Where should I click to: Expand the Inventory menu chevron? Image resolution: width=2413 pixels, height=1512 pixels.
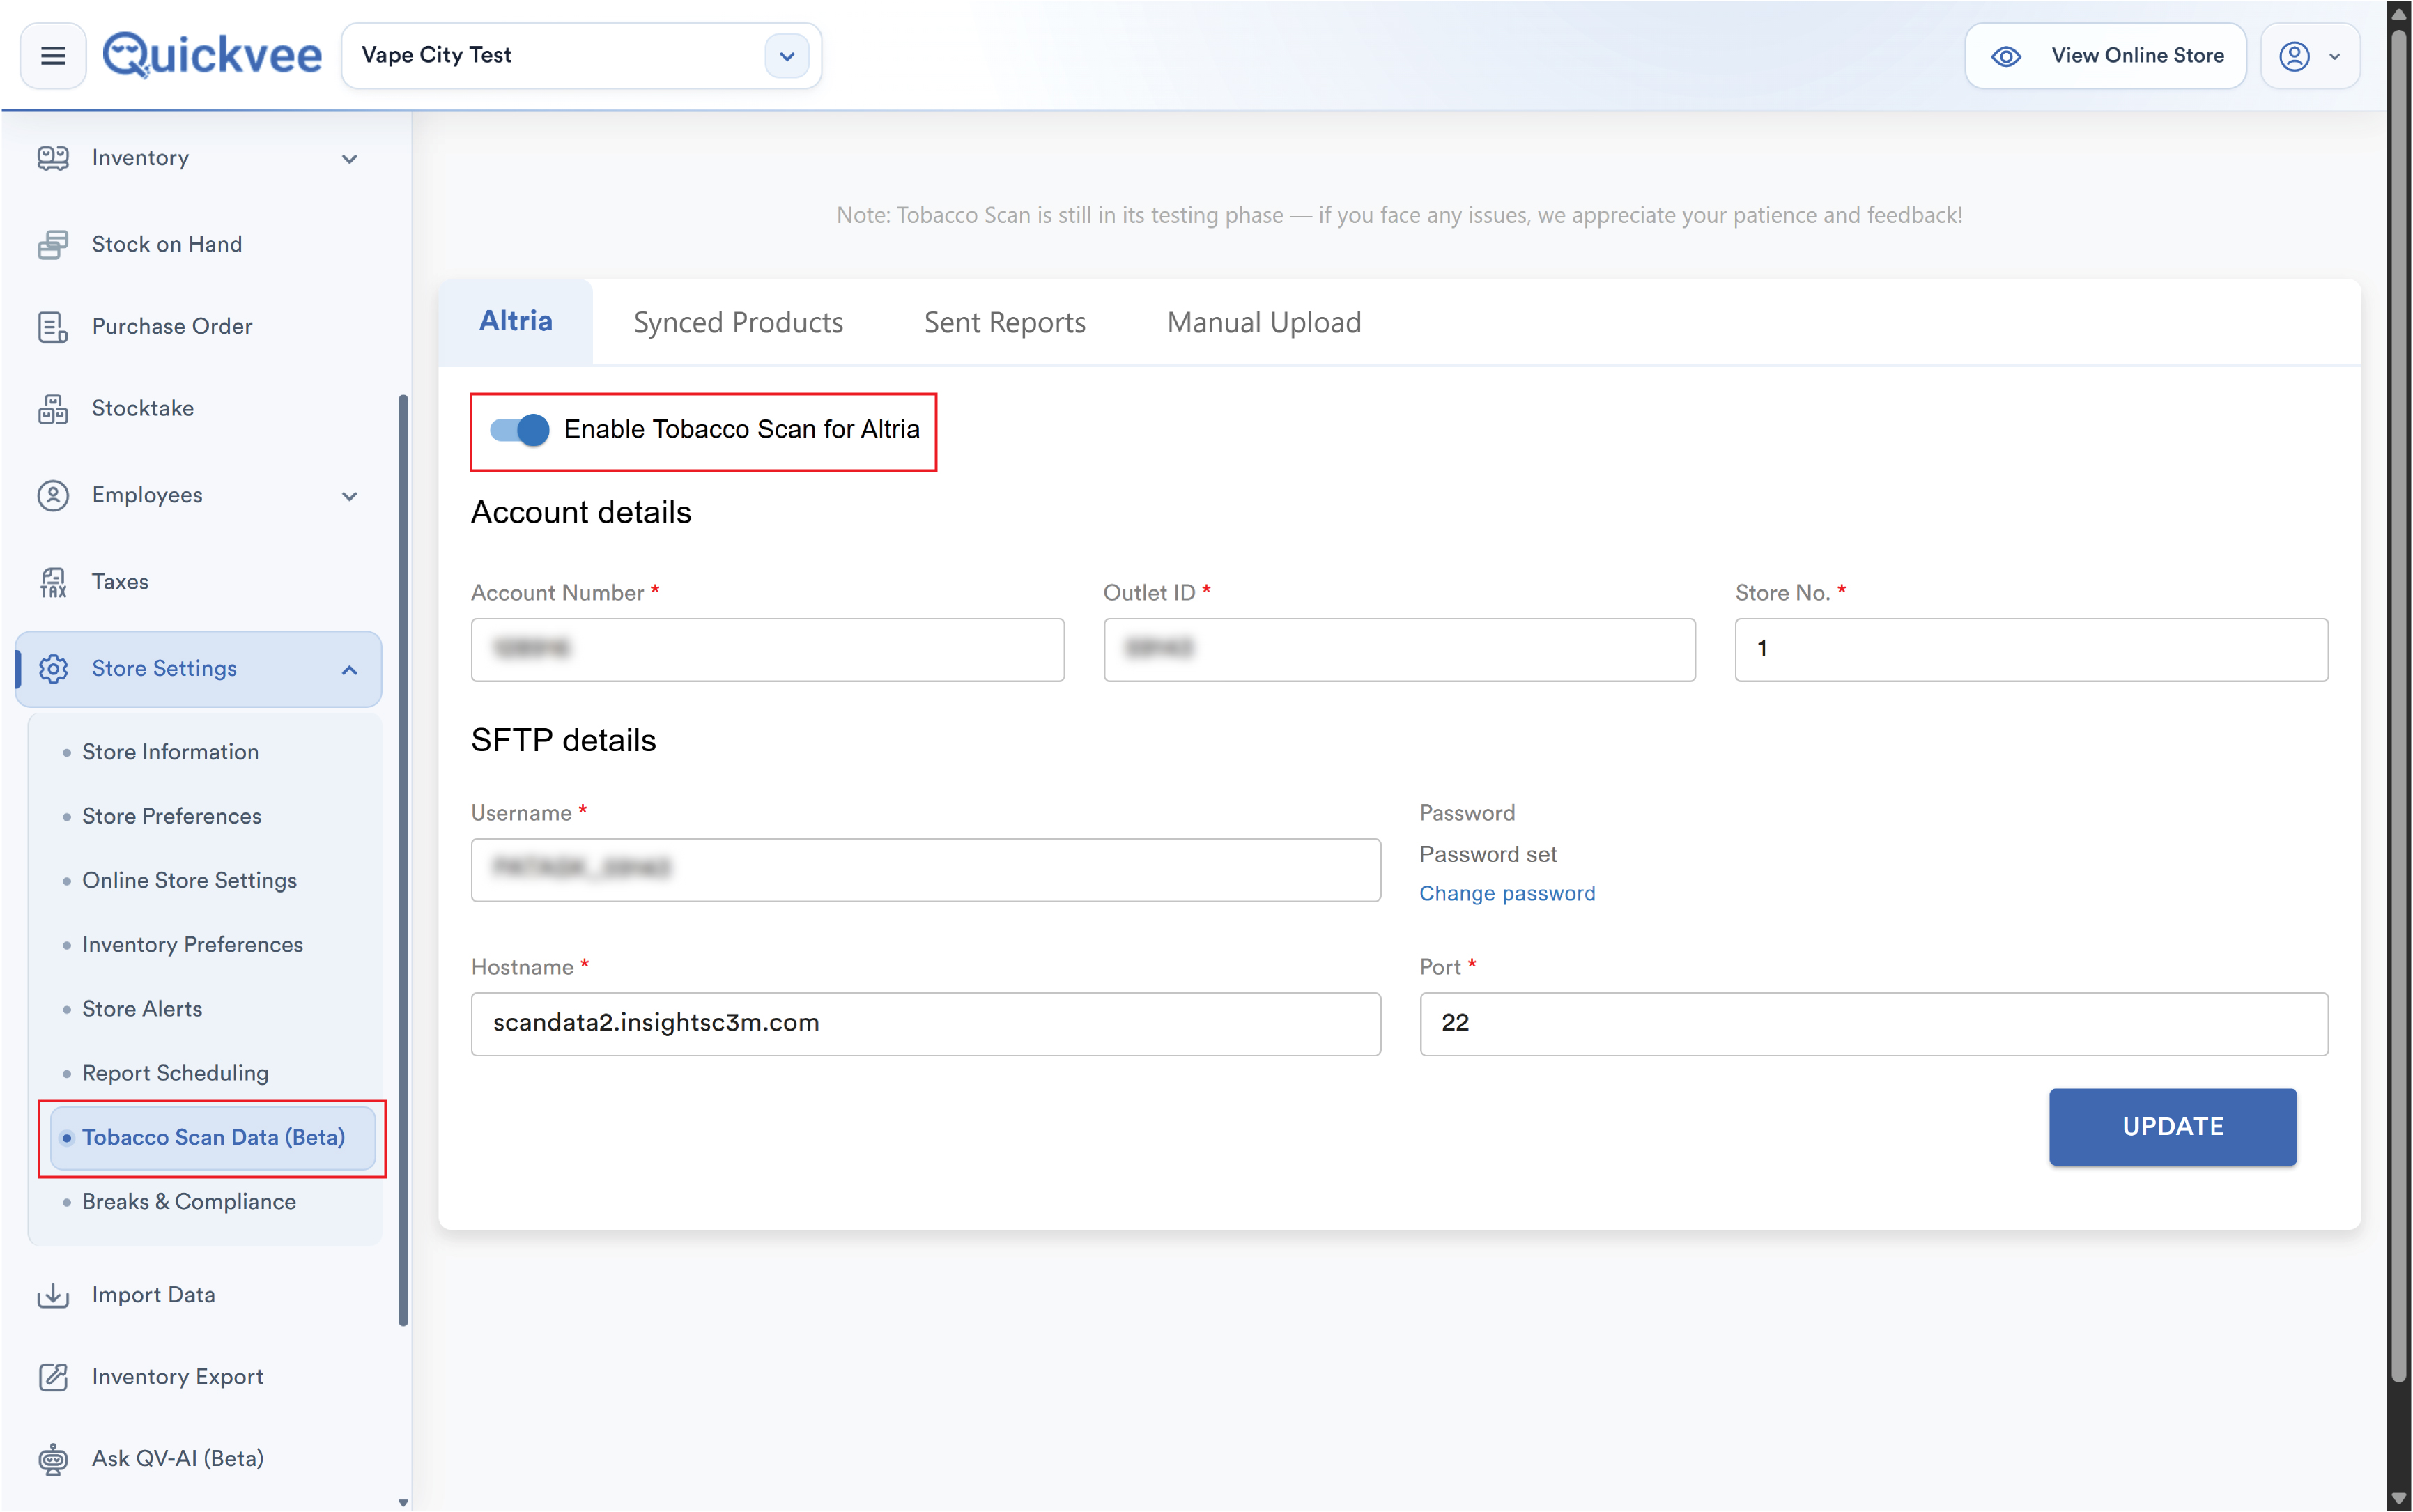[x=349, y=159]
